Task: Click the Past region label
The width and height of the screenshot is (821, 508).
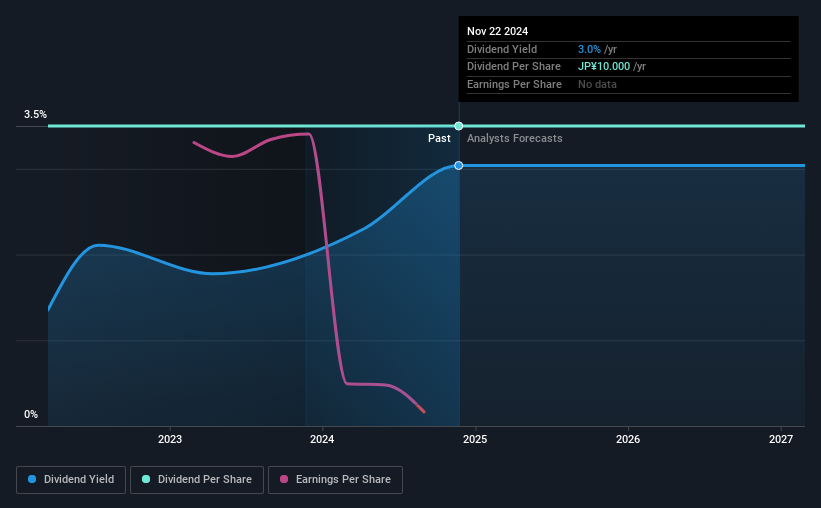Action: (439, 138)
